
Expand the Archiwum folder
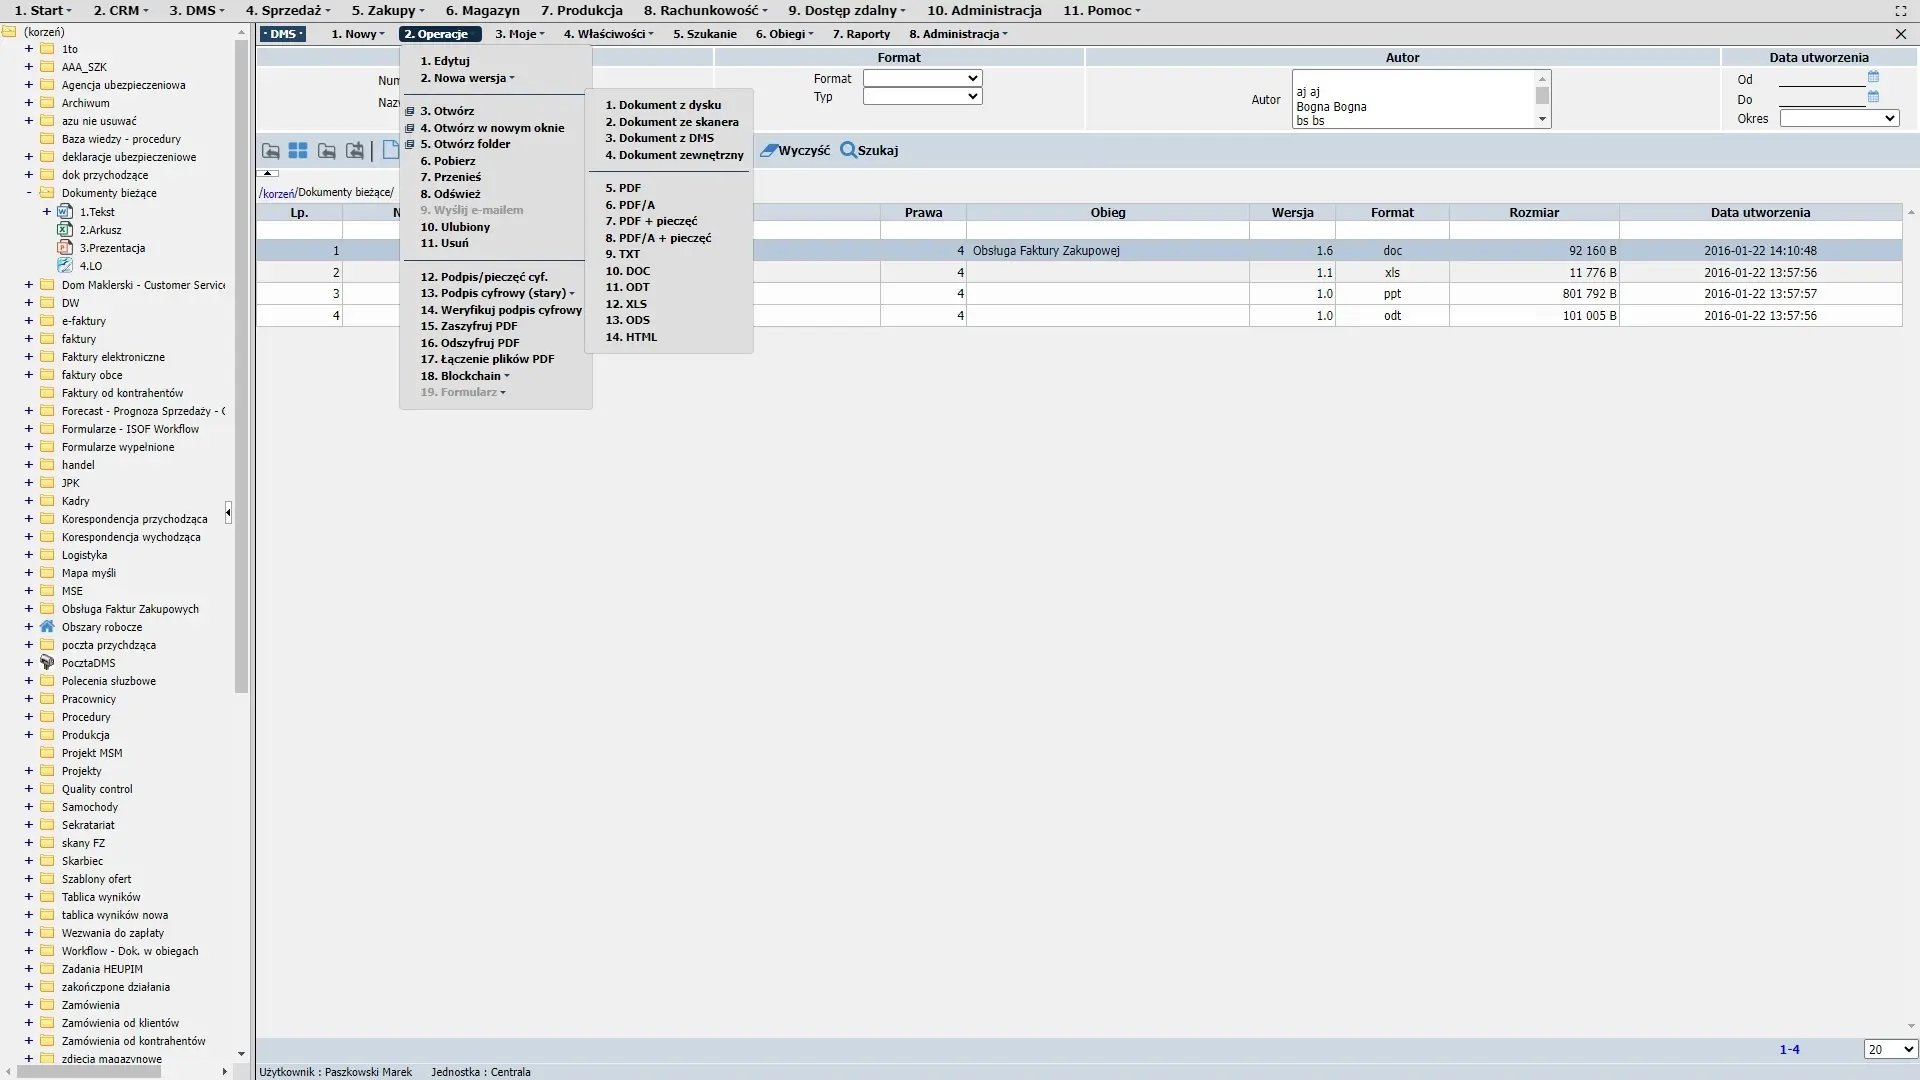(29, 103)
